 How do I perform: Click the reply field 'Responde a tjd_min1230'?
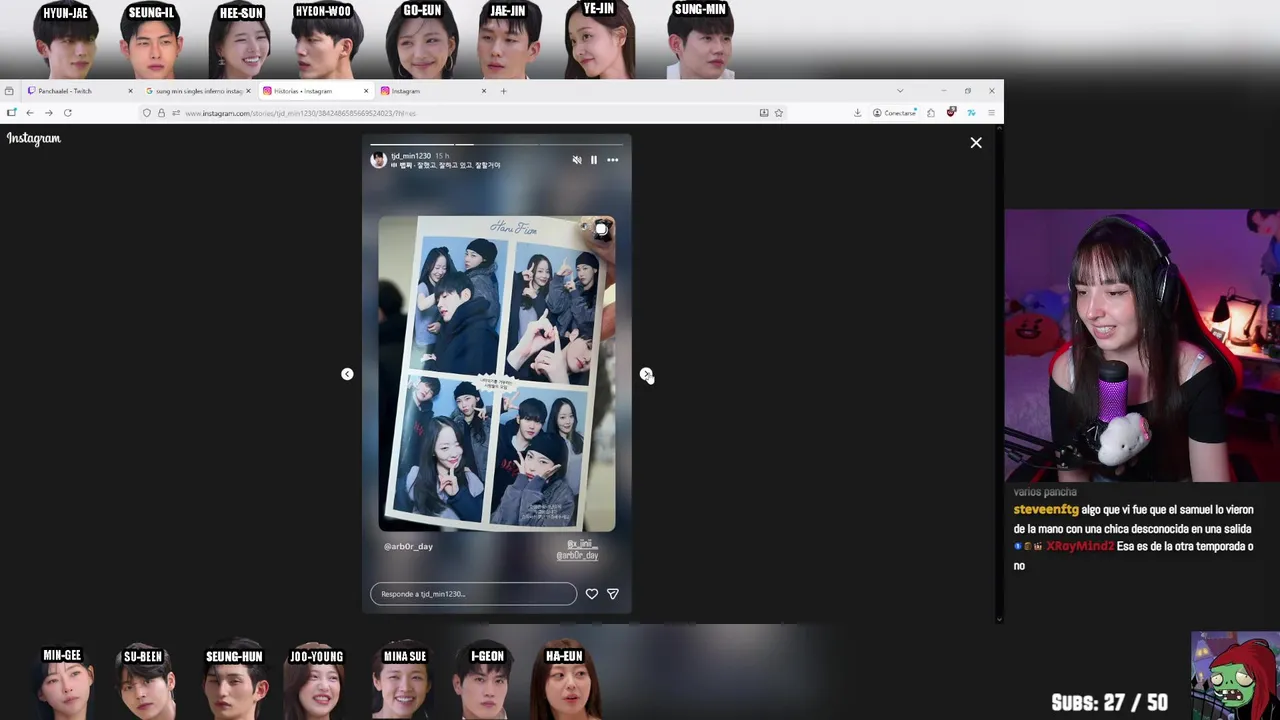pyautogui.click(x=473, y=594)
